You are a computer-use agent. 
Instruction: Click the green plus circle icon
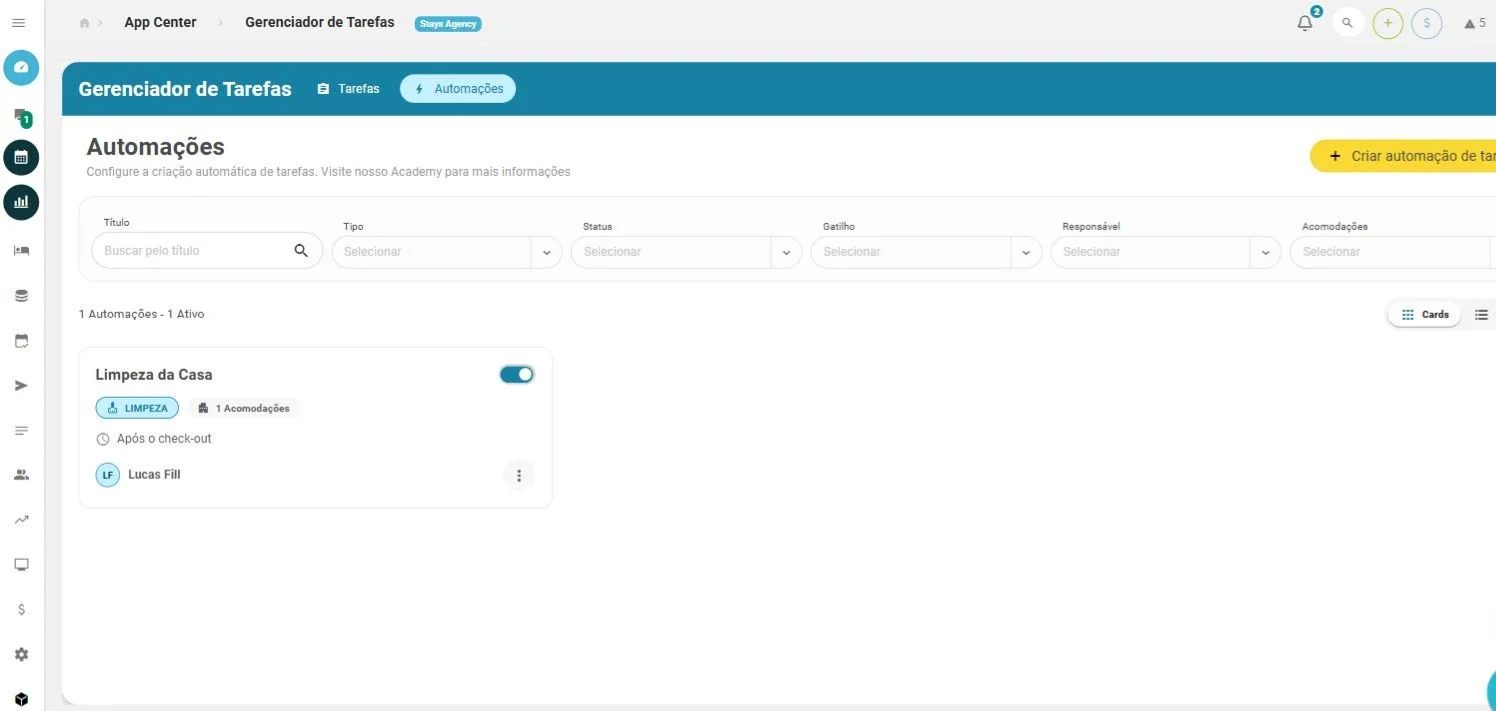click(x=1387, y=23)
